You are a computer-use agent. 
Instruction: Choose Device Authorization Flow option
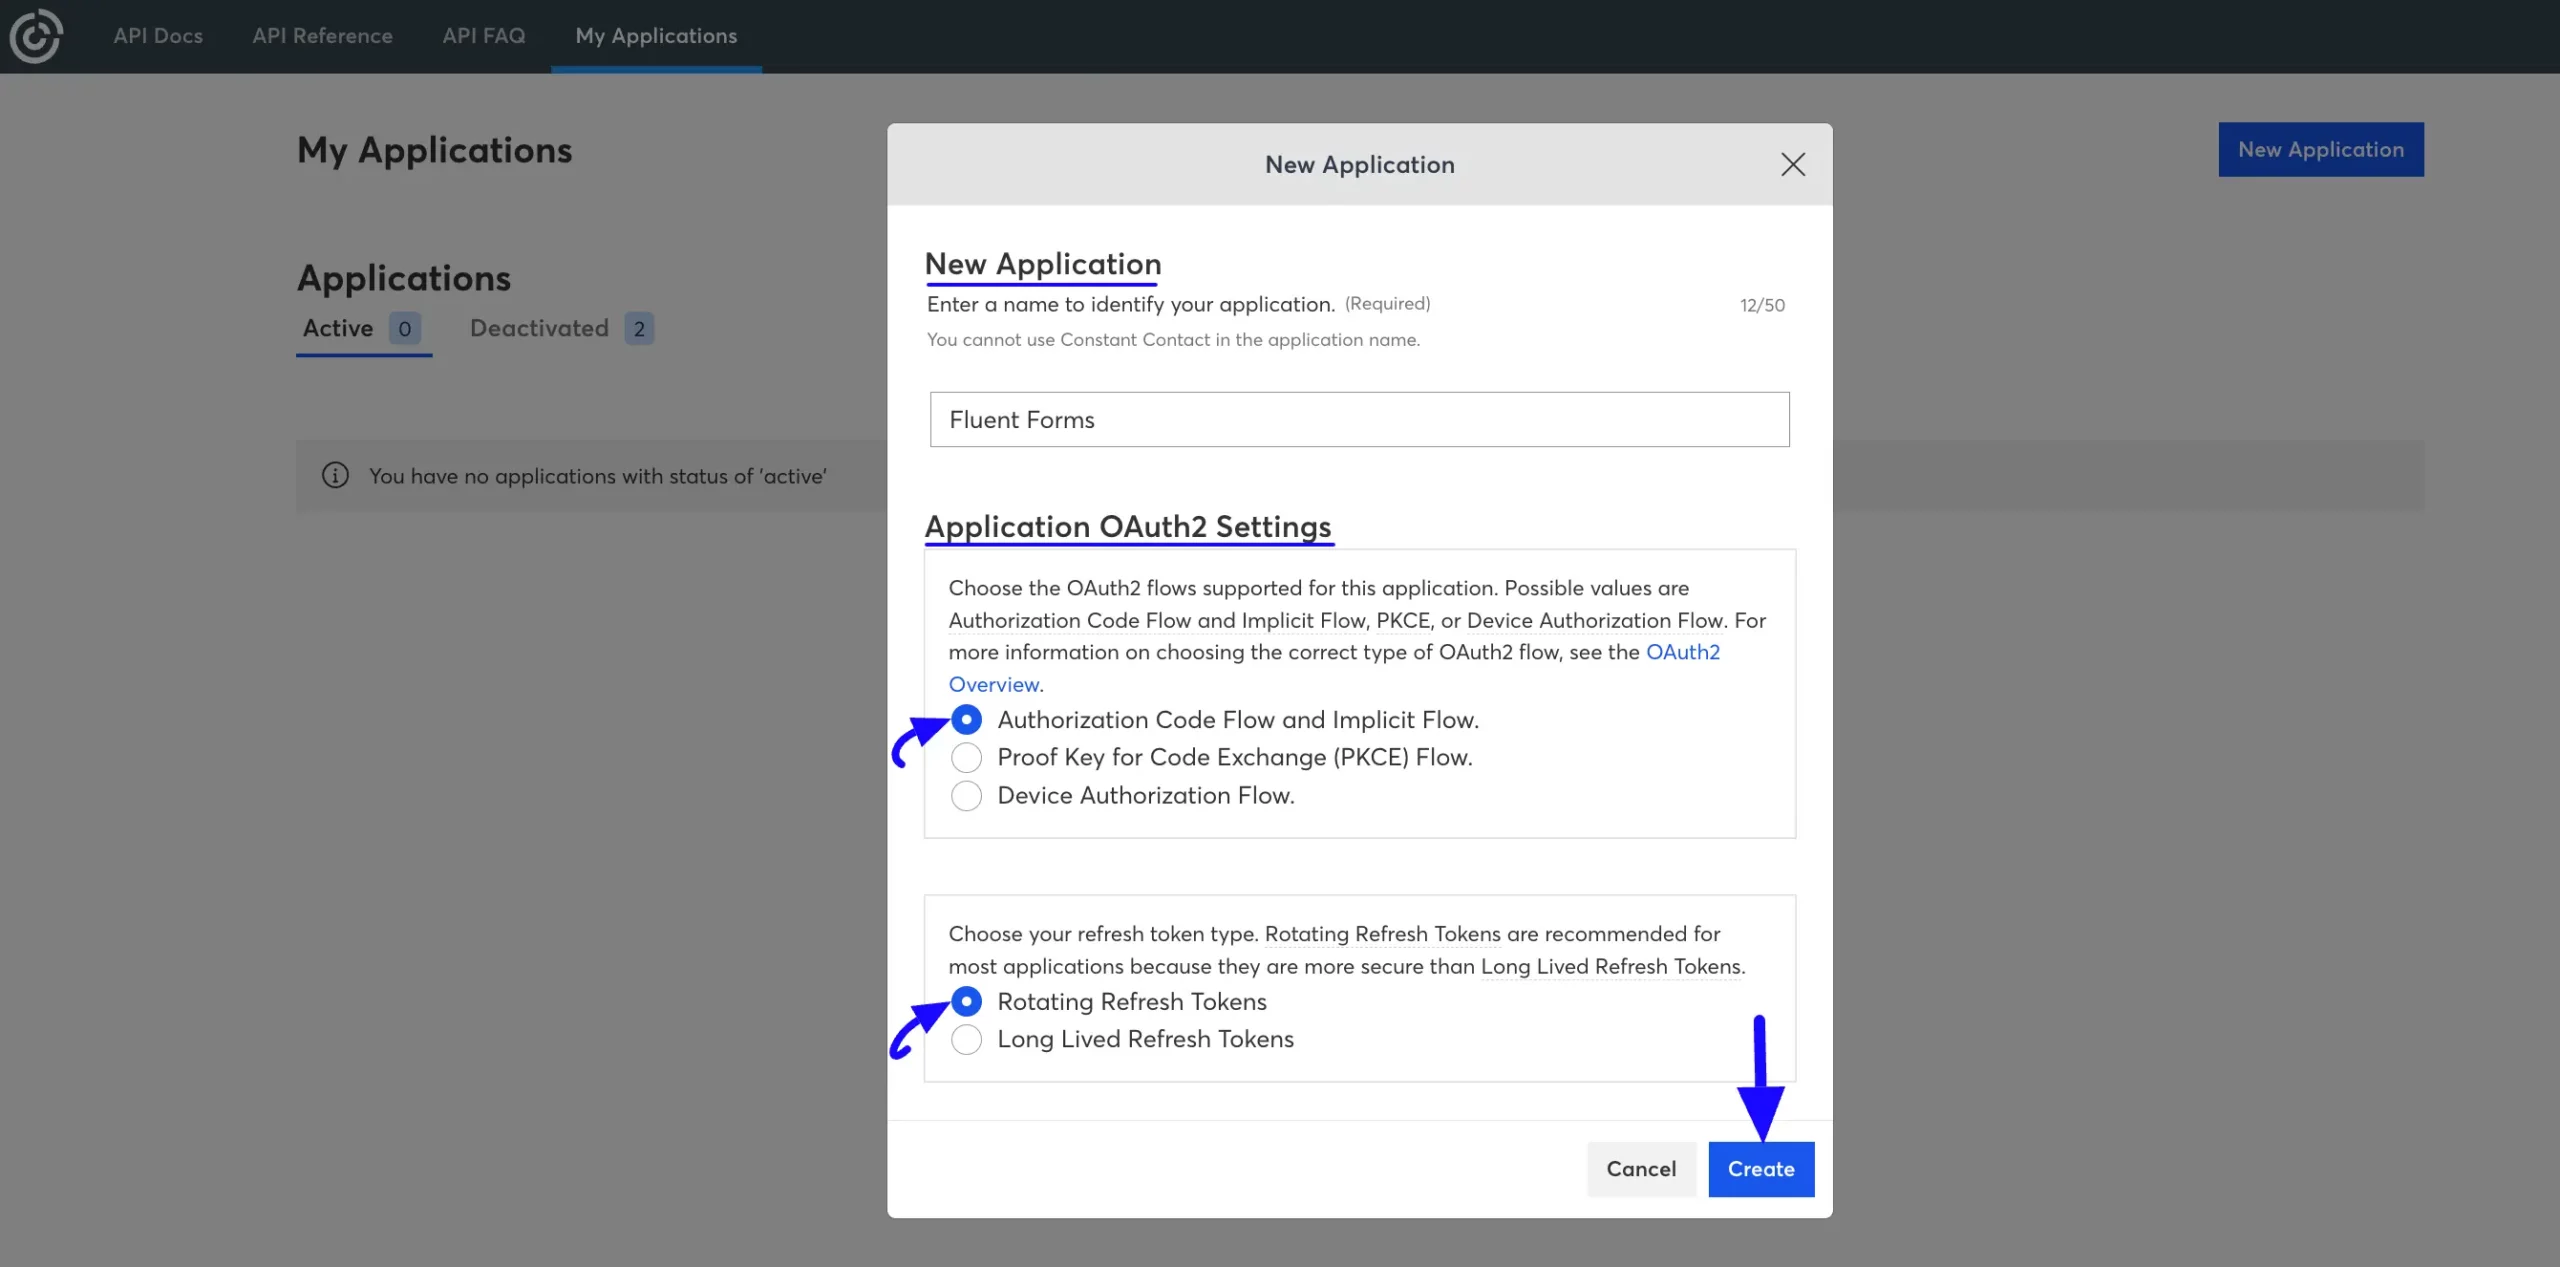966,796
